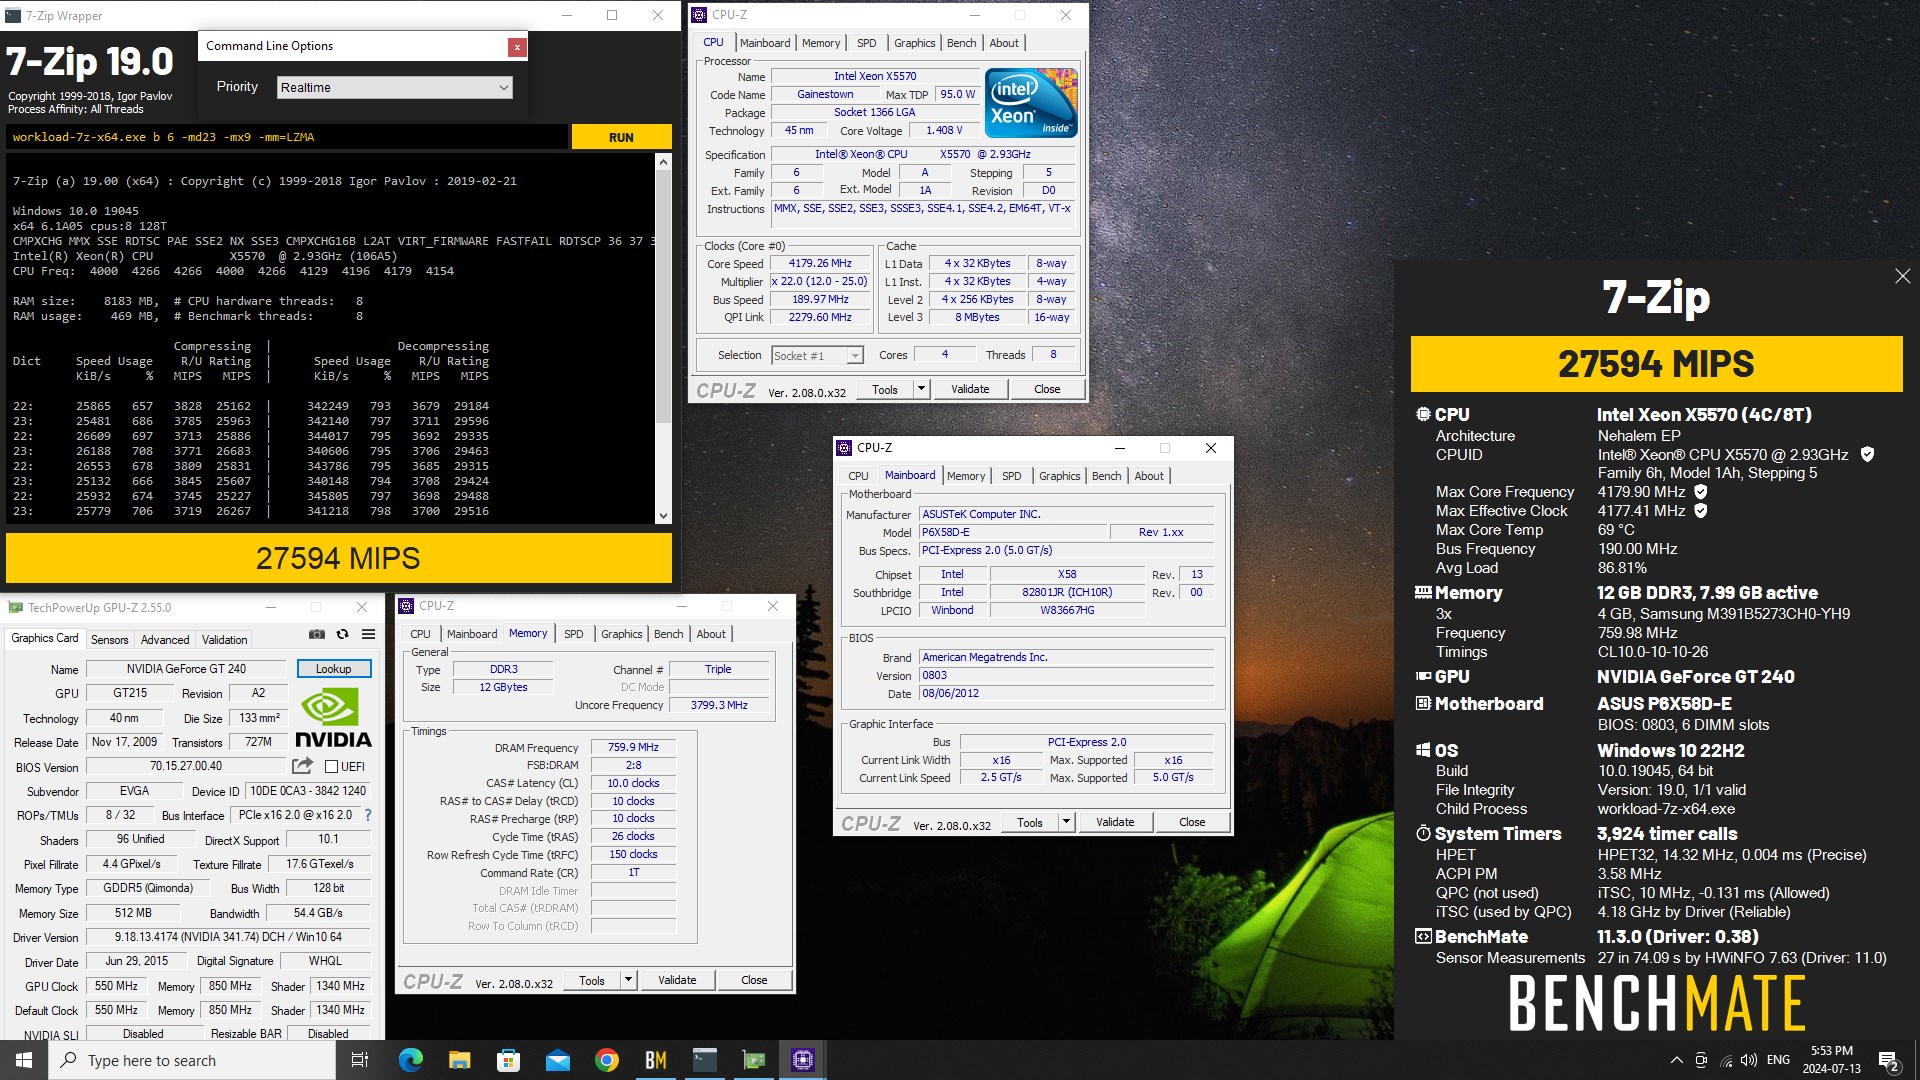Take a GPU-Z screenshot with camera icon
The width and height of the screenshot is (1920, 1080).
(317, 634)
